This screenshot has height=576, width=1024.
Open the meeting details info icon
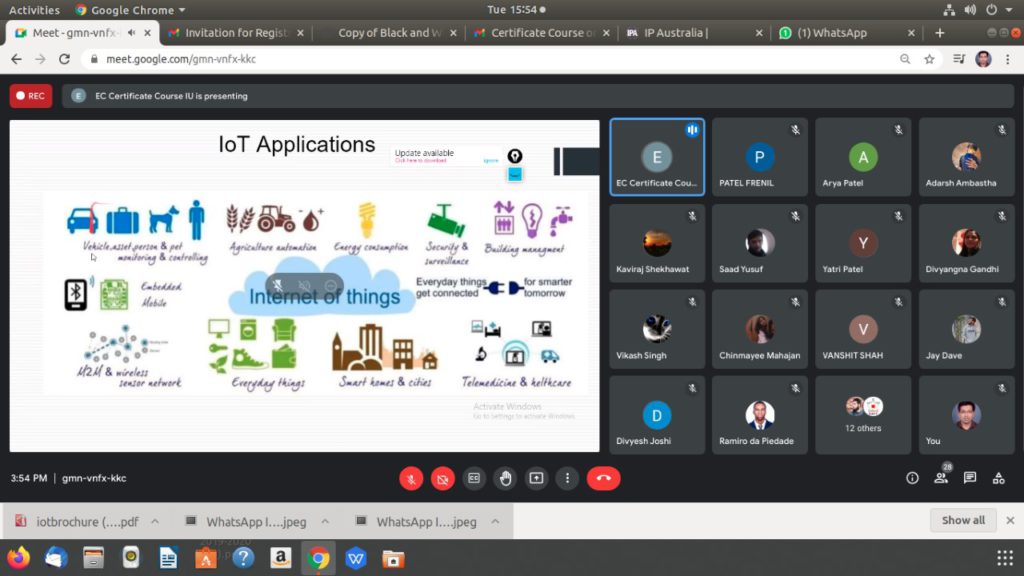tap(912, 478)
